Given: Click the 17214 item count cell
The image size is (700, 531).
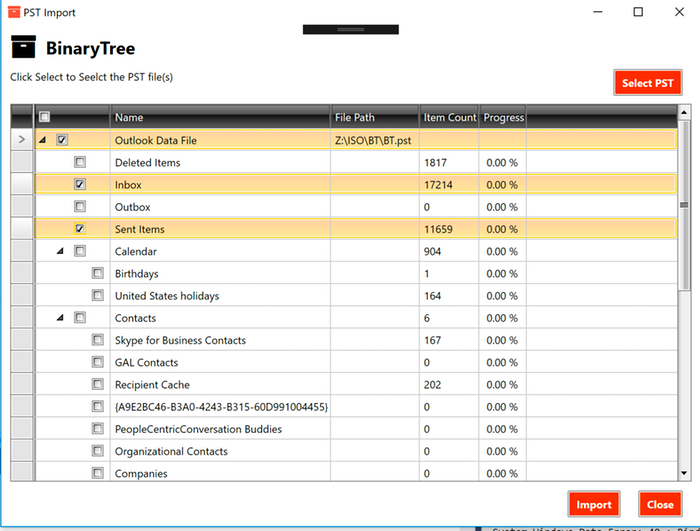Looking at the screenshot, I should point(449,185).
